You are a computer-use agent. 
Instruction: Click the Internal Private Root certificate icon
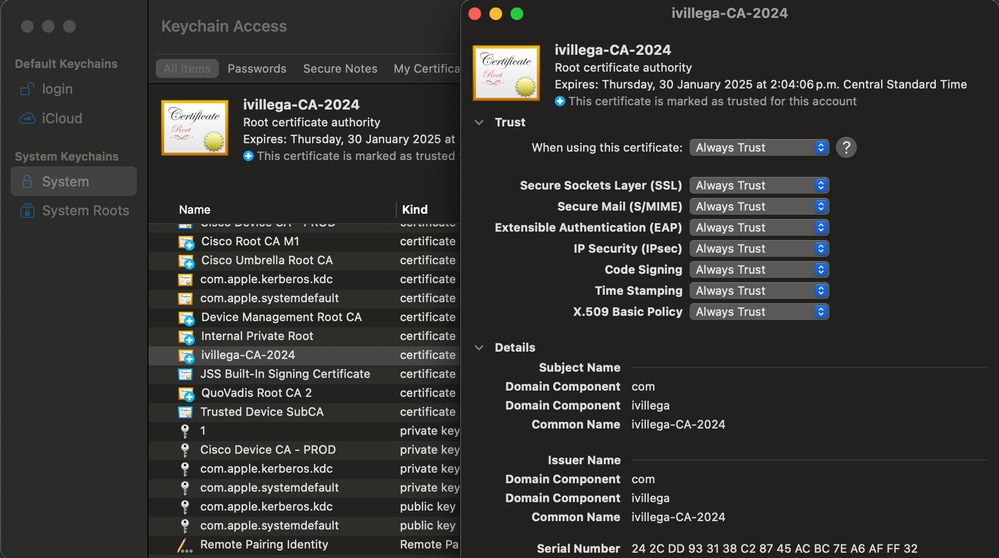click(186, 337)
